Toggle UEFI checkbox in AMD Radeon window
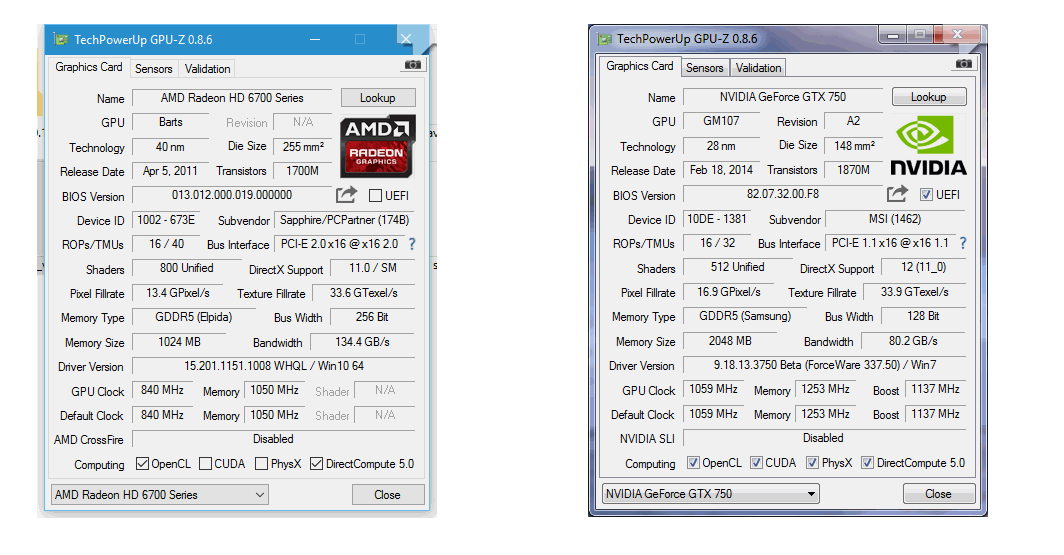The width and height of the screenshot is (1064, 555). pos(375,195)
